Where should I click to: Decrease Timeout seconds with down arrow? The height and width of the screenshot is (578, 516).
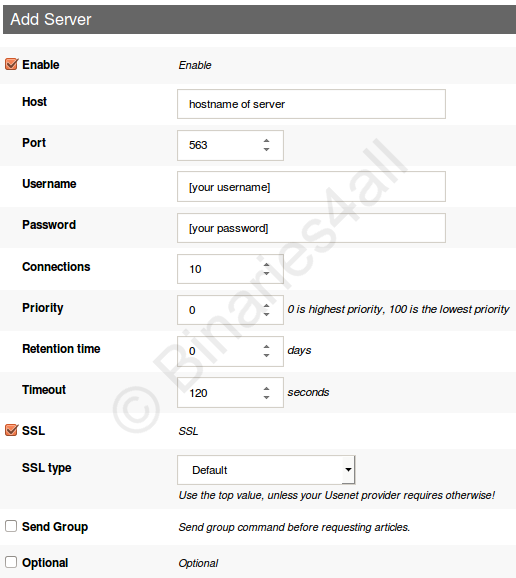click(x=266, y=397)
